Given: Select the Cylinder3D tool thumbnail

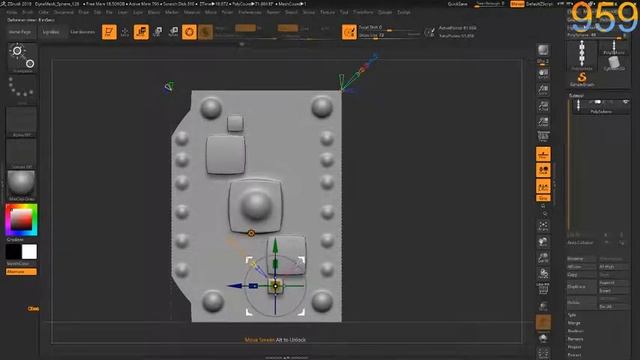Looking at the screenshot, I should pos(614,64).
